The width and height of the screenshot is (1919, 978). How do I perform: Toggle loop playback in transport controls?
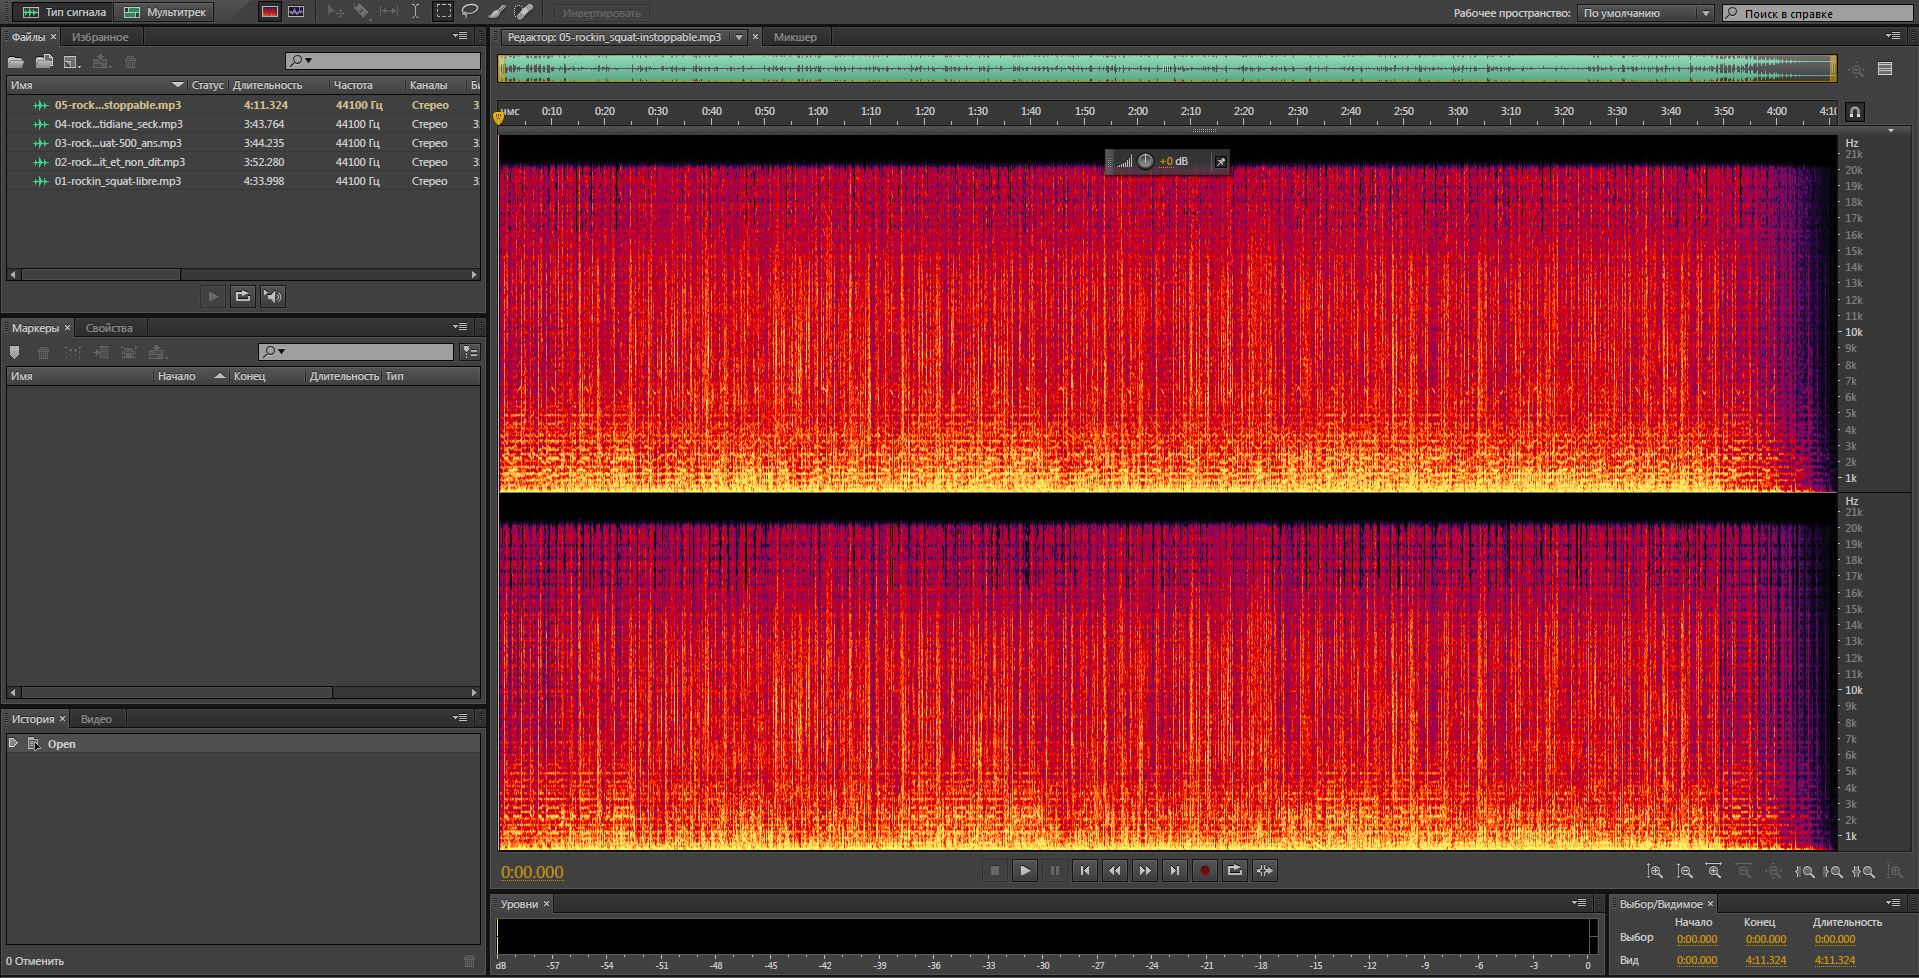[x=1235, y=871]
